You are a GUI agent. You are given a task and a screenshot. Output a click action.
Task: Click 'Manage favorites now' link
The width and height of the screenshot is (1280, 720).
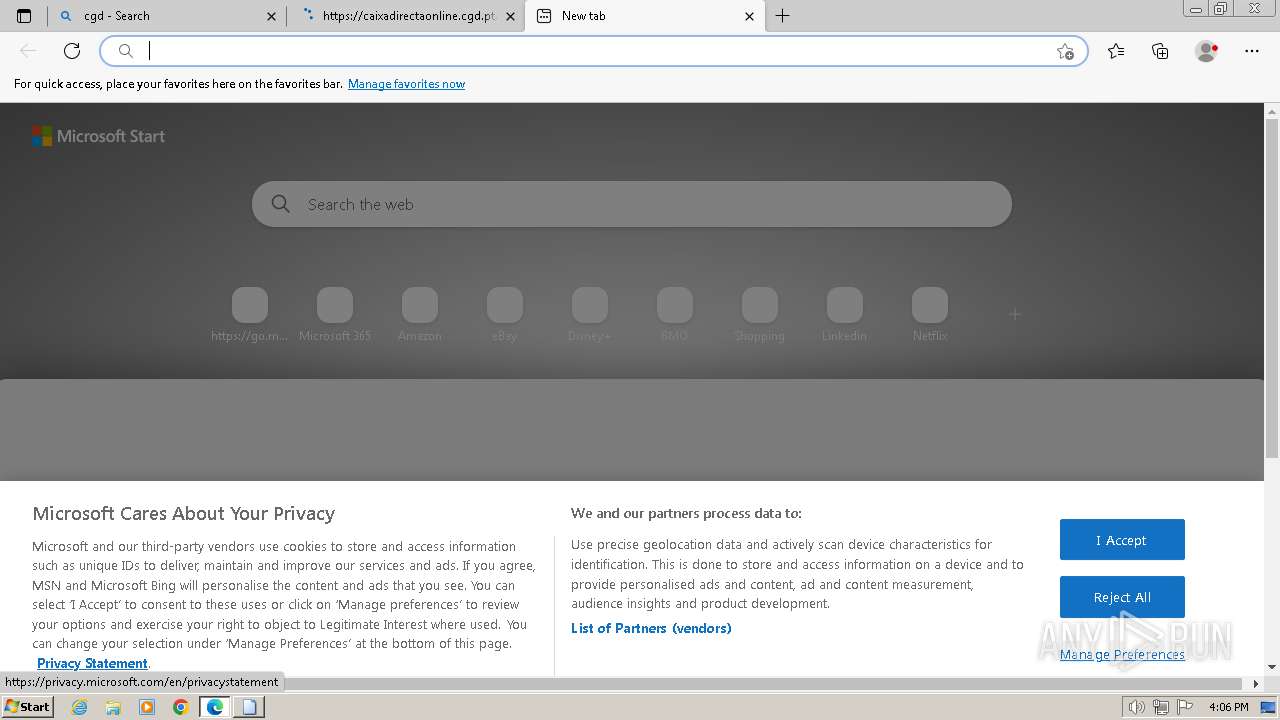[406, 84]
